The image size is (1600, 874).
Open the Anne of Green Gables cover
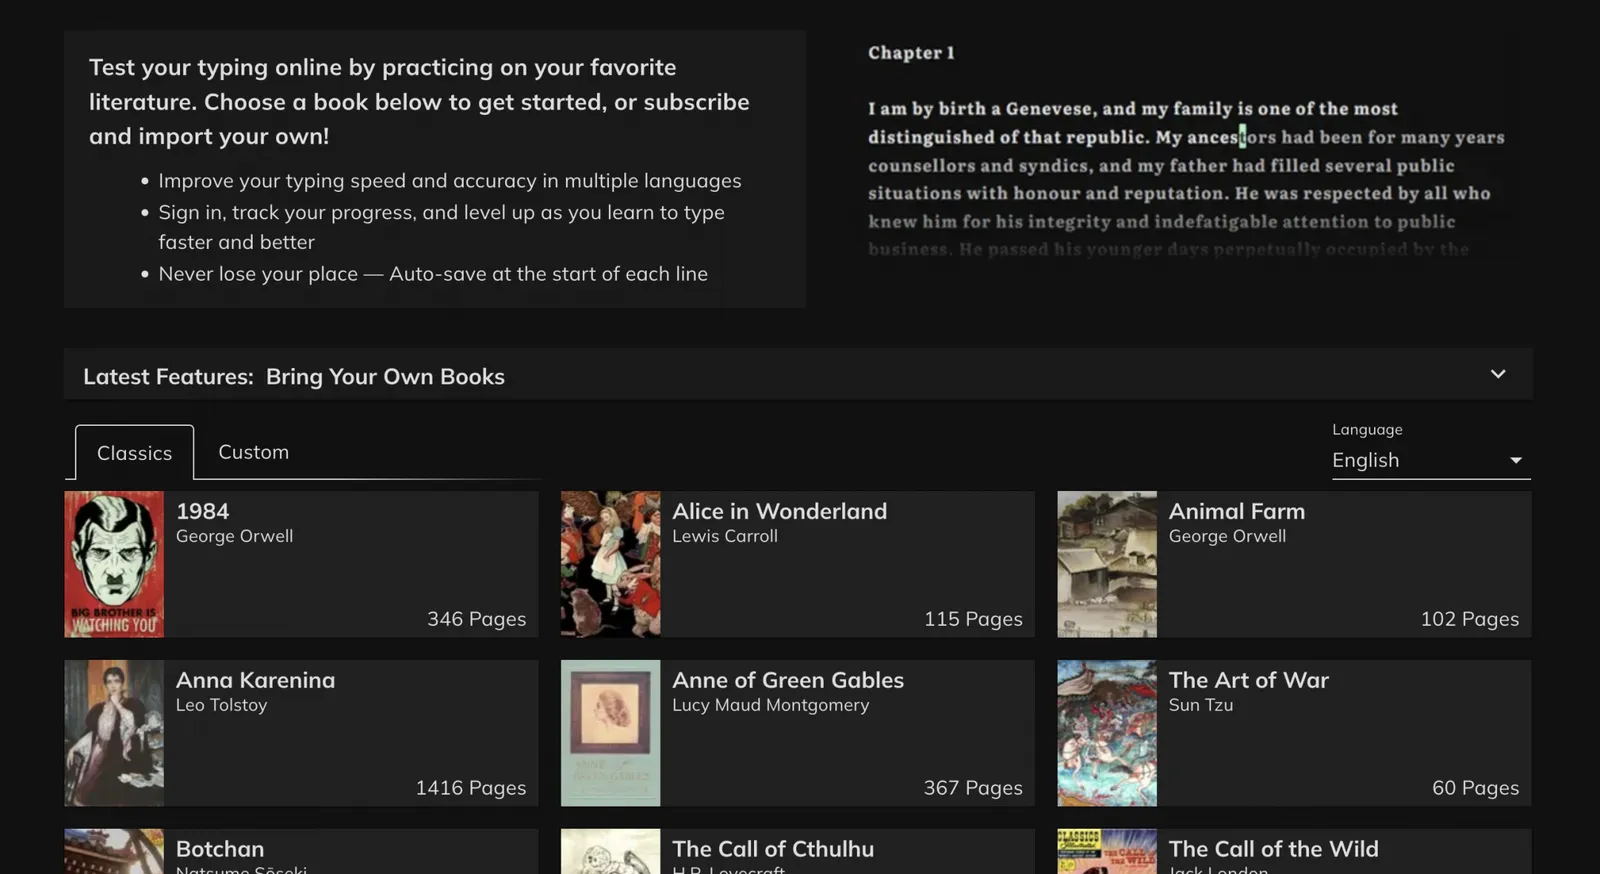[610, 733]
